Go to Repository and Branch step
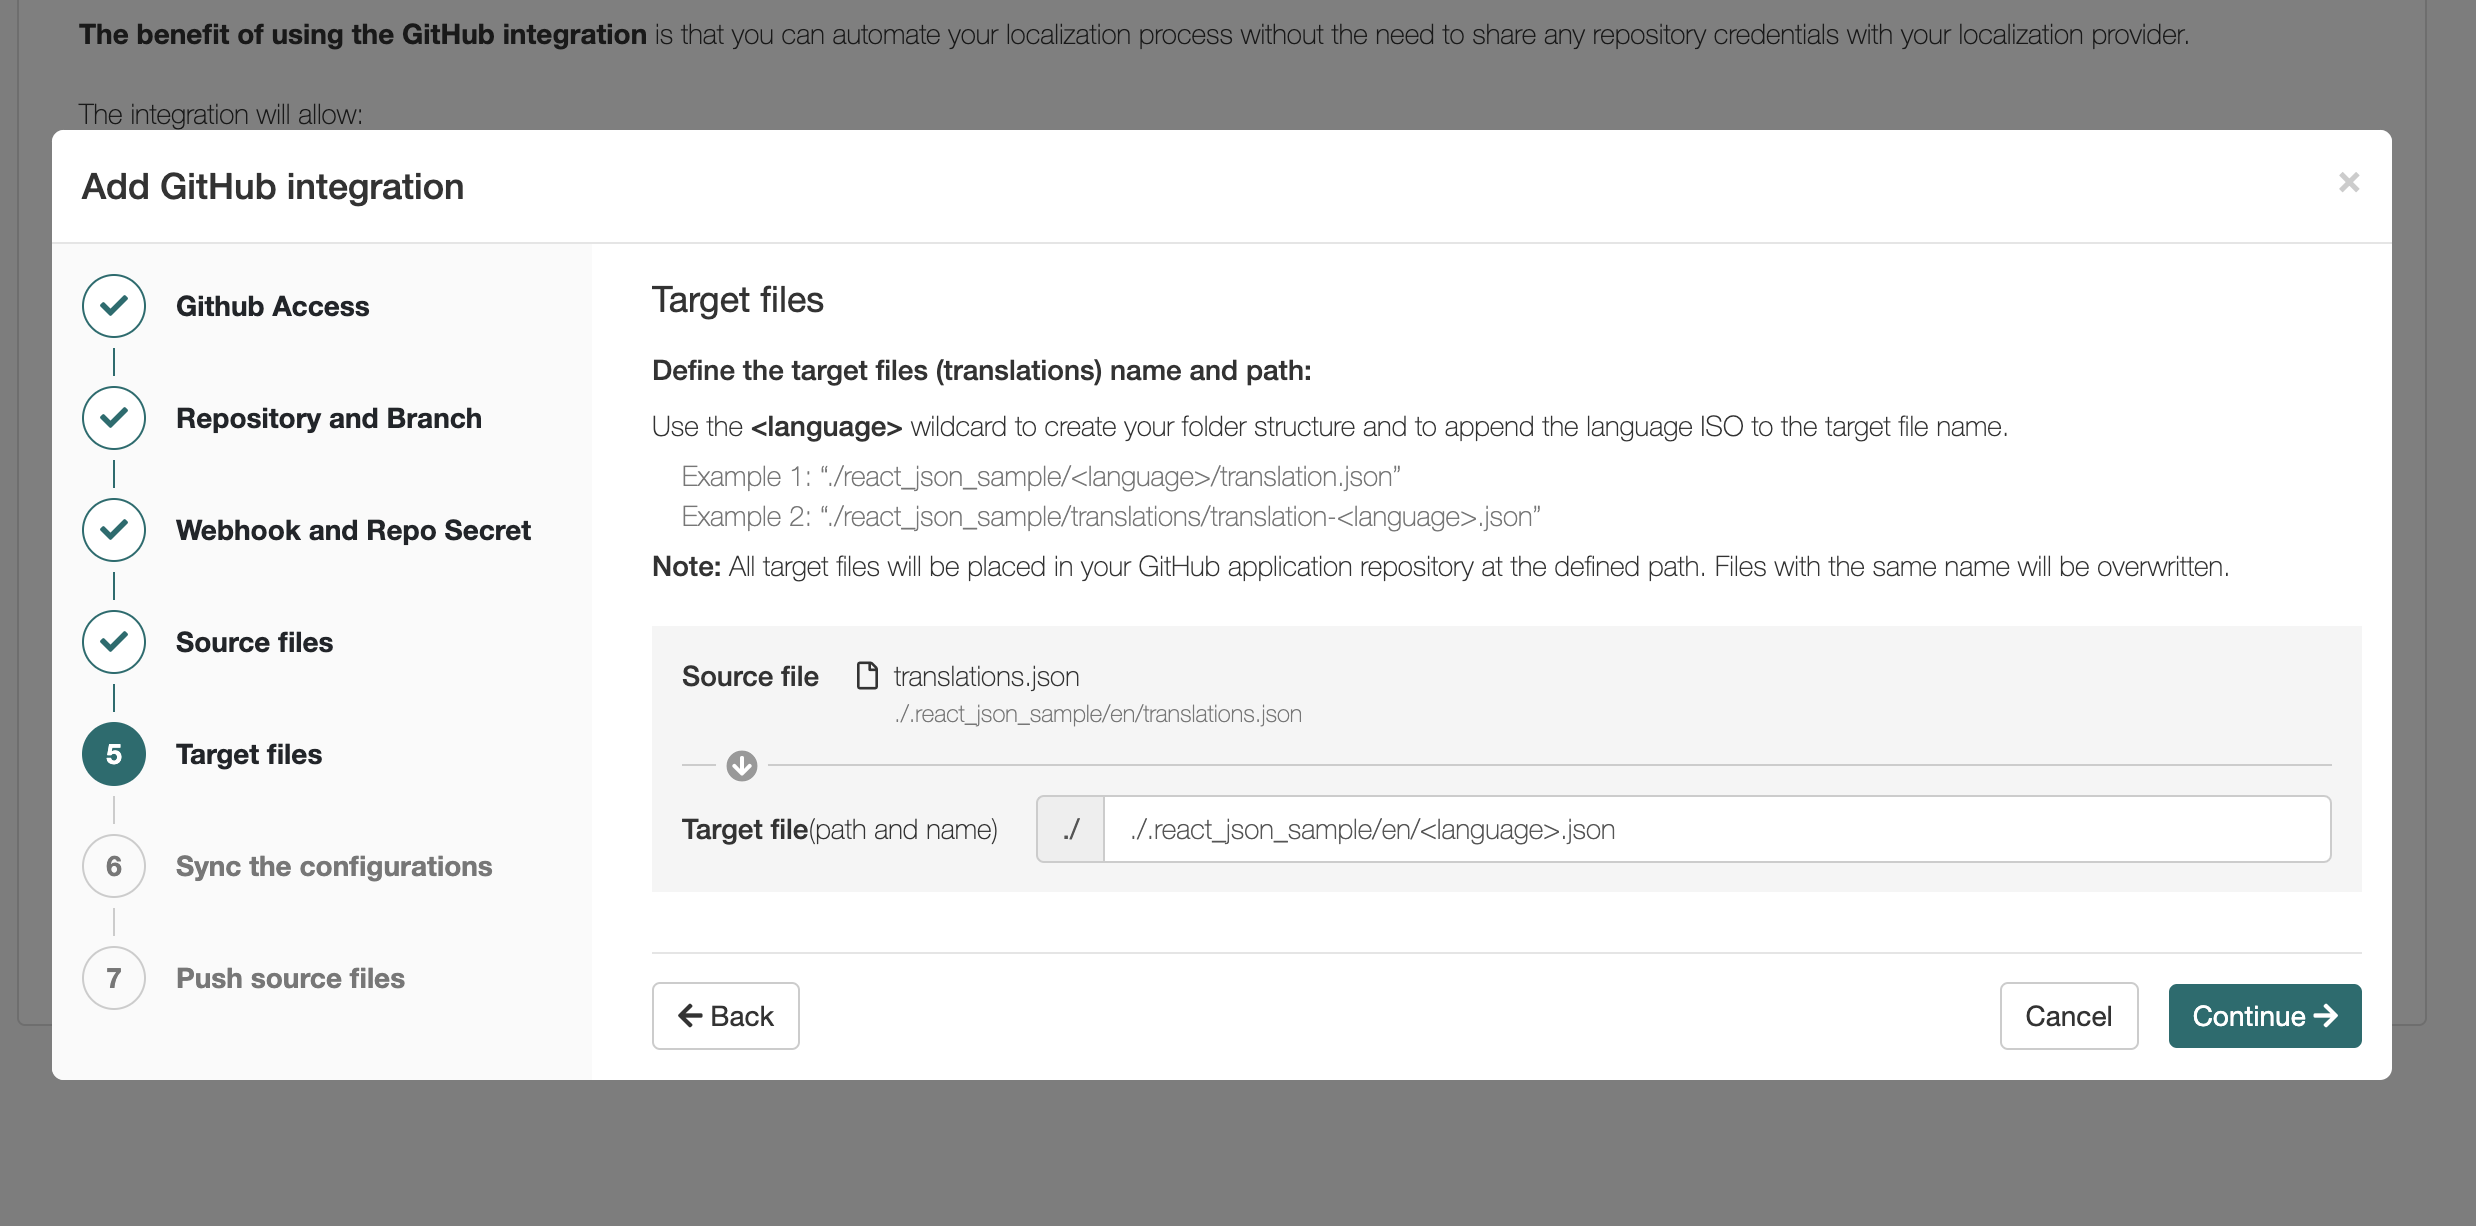The image size is (2476, 1226). tap(329, 418)
